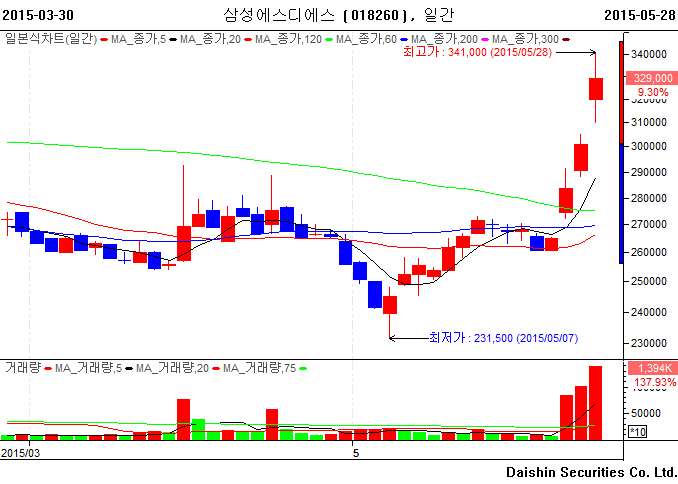Click the 2015/03 time axis label
Screen dimensions: 678x484
point(20,453)
